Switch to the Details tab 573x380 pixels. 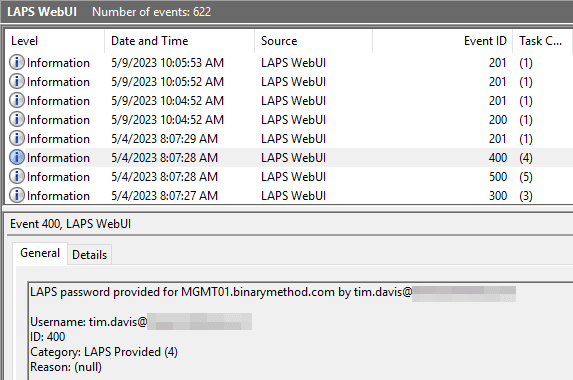90,255
